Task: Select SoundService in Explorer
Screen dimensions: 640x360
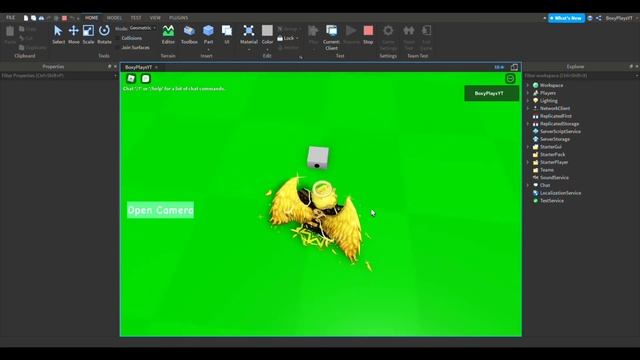Action: [554, 178]
